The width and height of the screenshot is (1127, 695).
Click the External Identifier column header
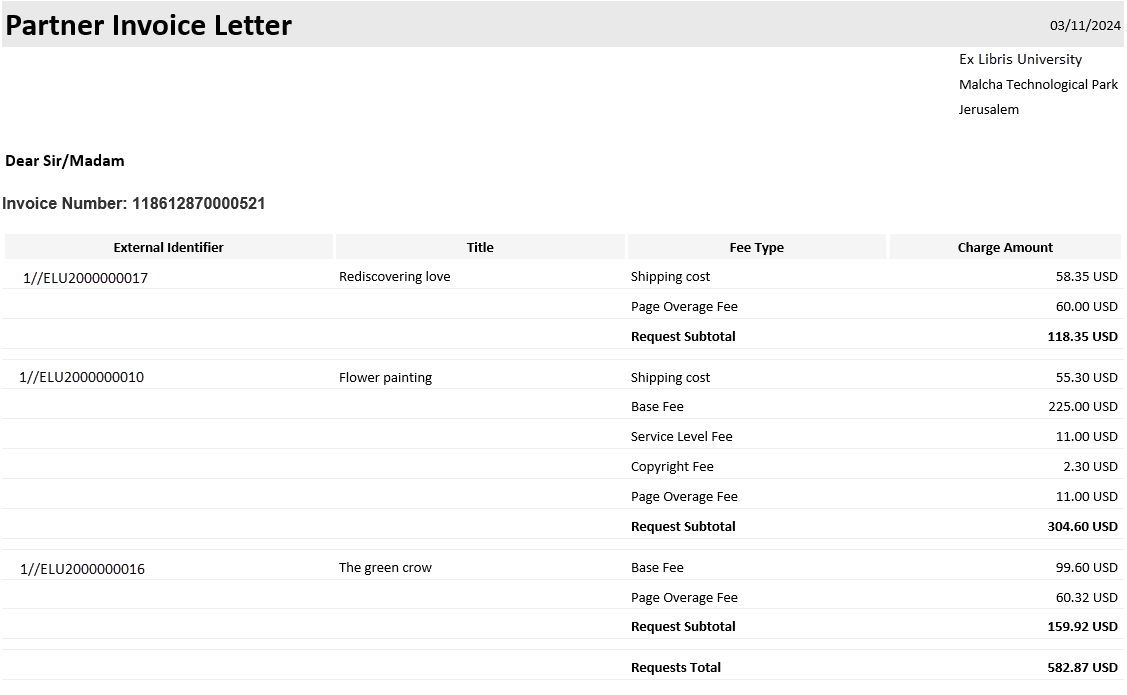click(x=168, y=247)
